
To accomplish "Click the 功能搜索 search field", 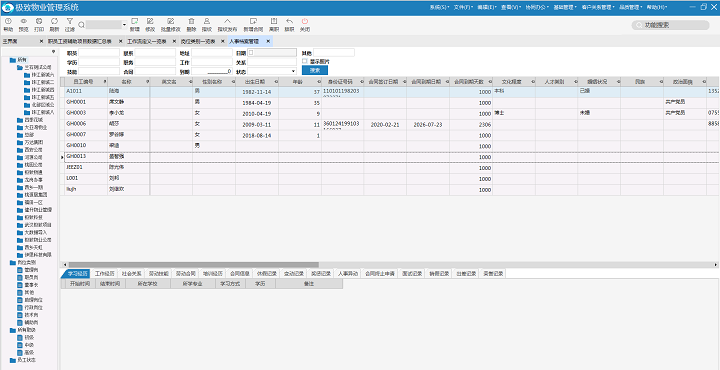I will (670, 25).
